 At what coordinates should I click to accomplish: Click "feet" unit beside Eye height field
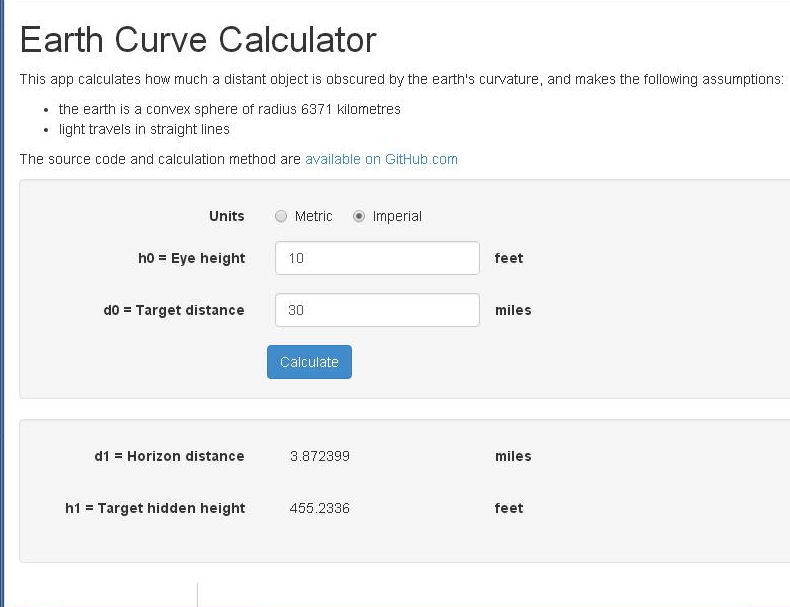coord(509,258)
